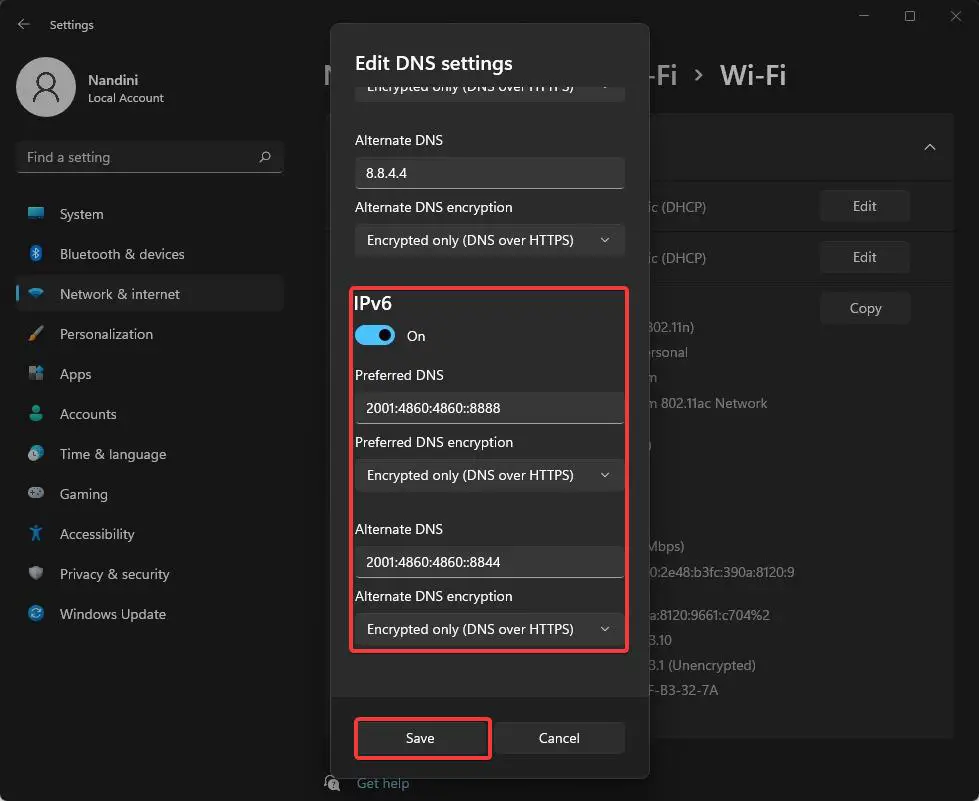Click the IPv4 Alternate DNS field 8.8.4.4
Viewport: 979px width, 801px height.
[x=490, y=173]
